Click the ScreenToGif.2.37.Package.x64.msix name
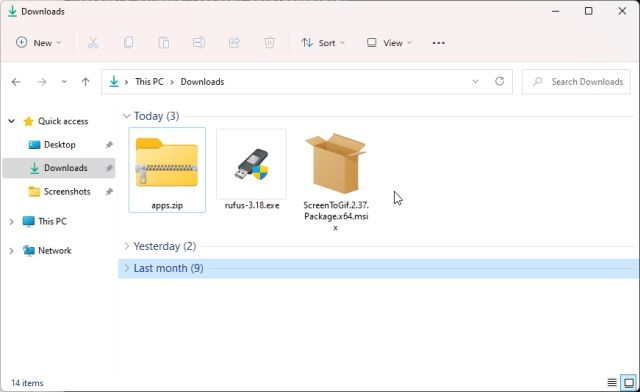This screenshot has height=392, width=640. pos(336,216)
